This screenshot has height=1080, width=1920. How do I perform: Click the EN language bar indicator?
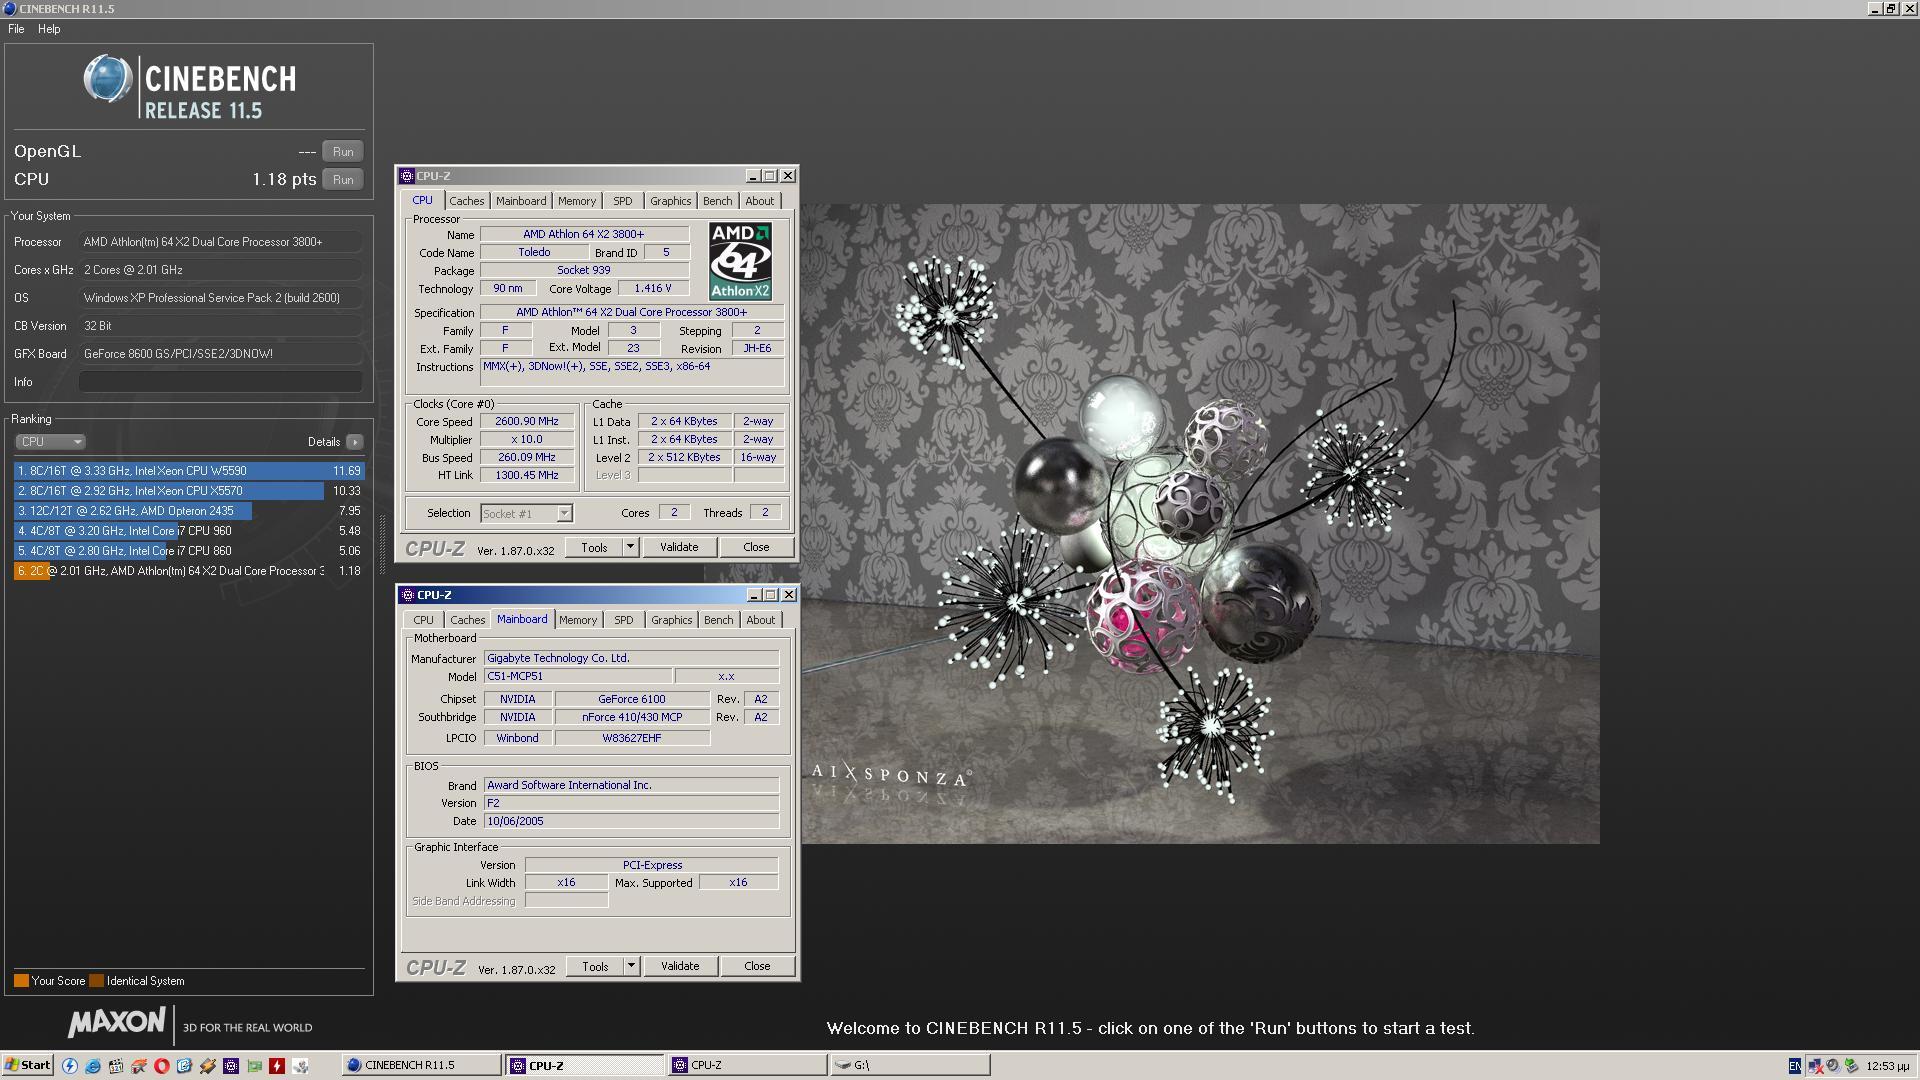point(1795,1066)
